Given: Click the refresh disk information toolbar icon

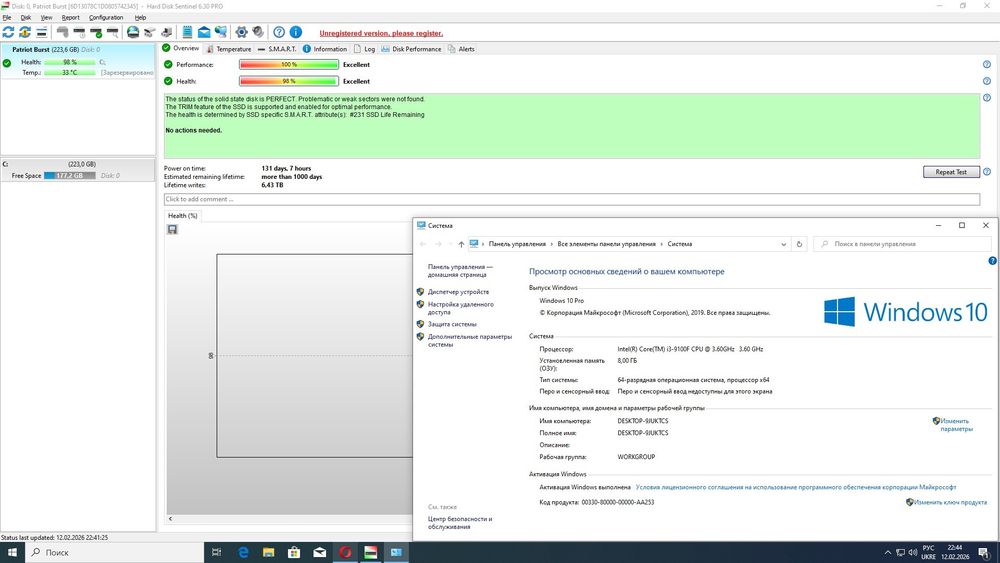Looking at the screenshot, I should (8, 32).
